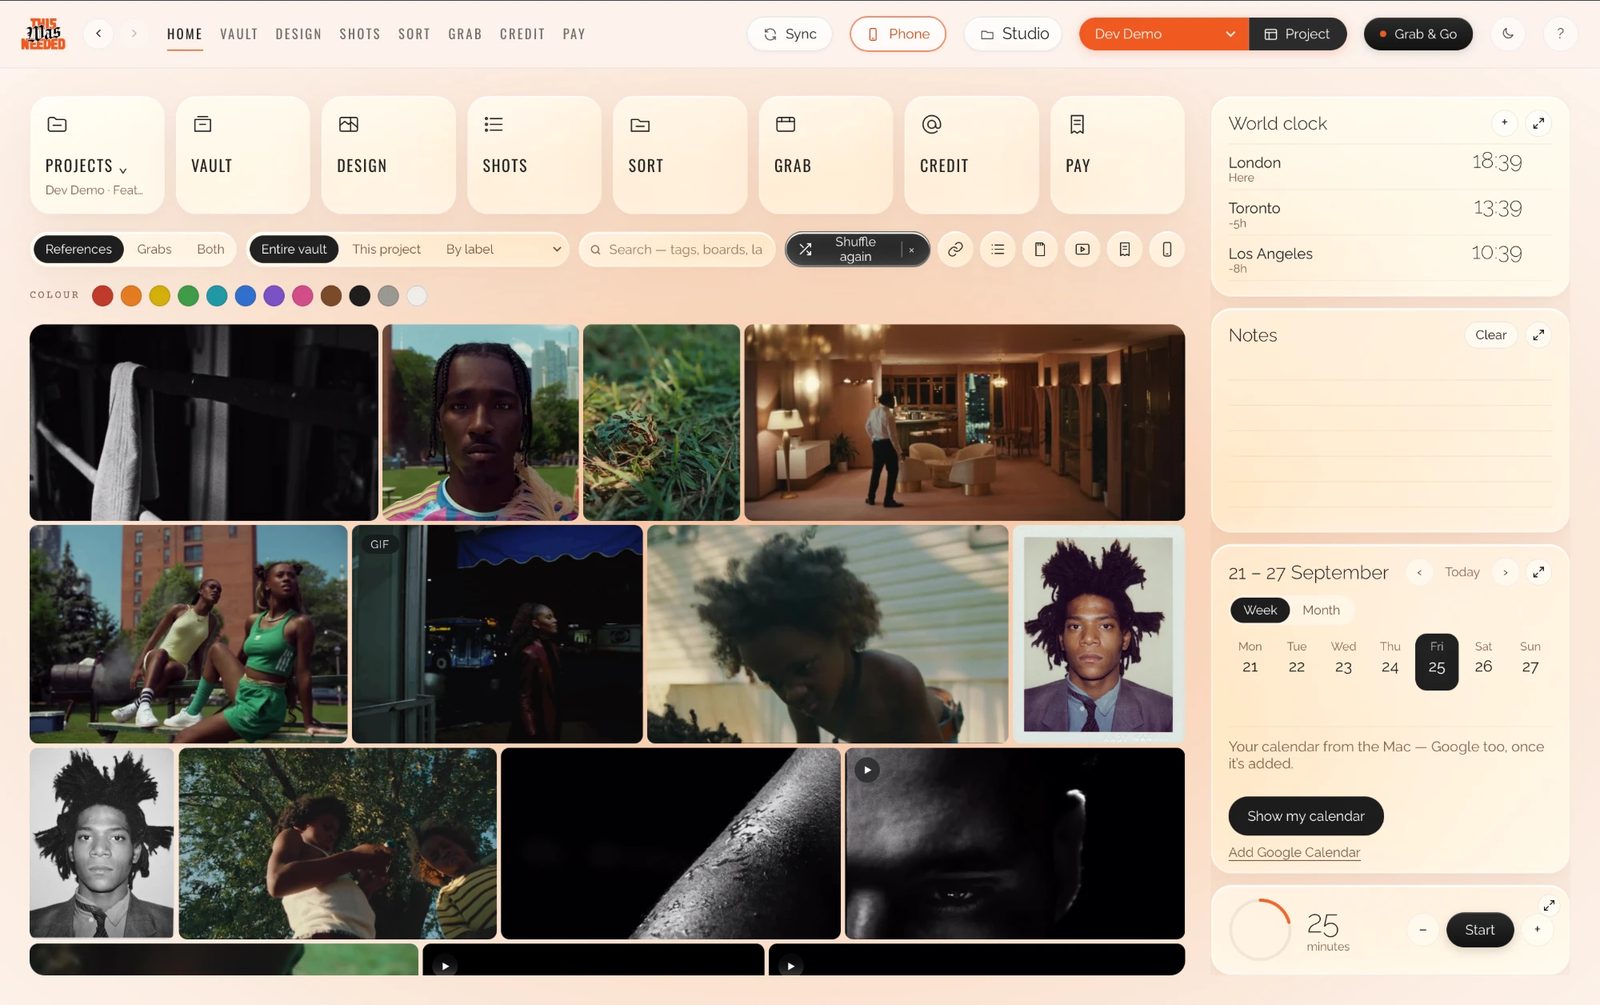Open the By label dropdown

point(503,249)
